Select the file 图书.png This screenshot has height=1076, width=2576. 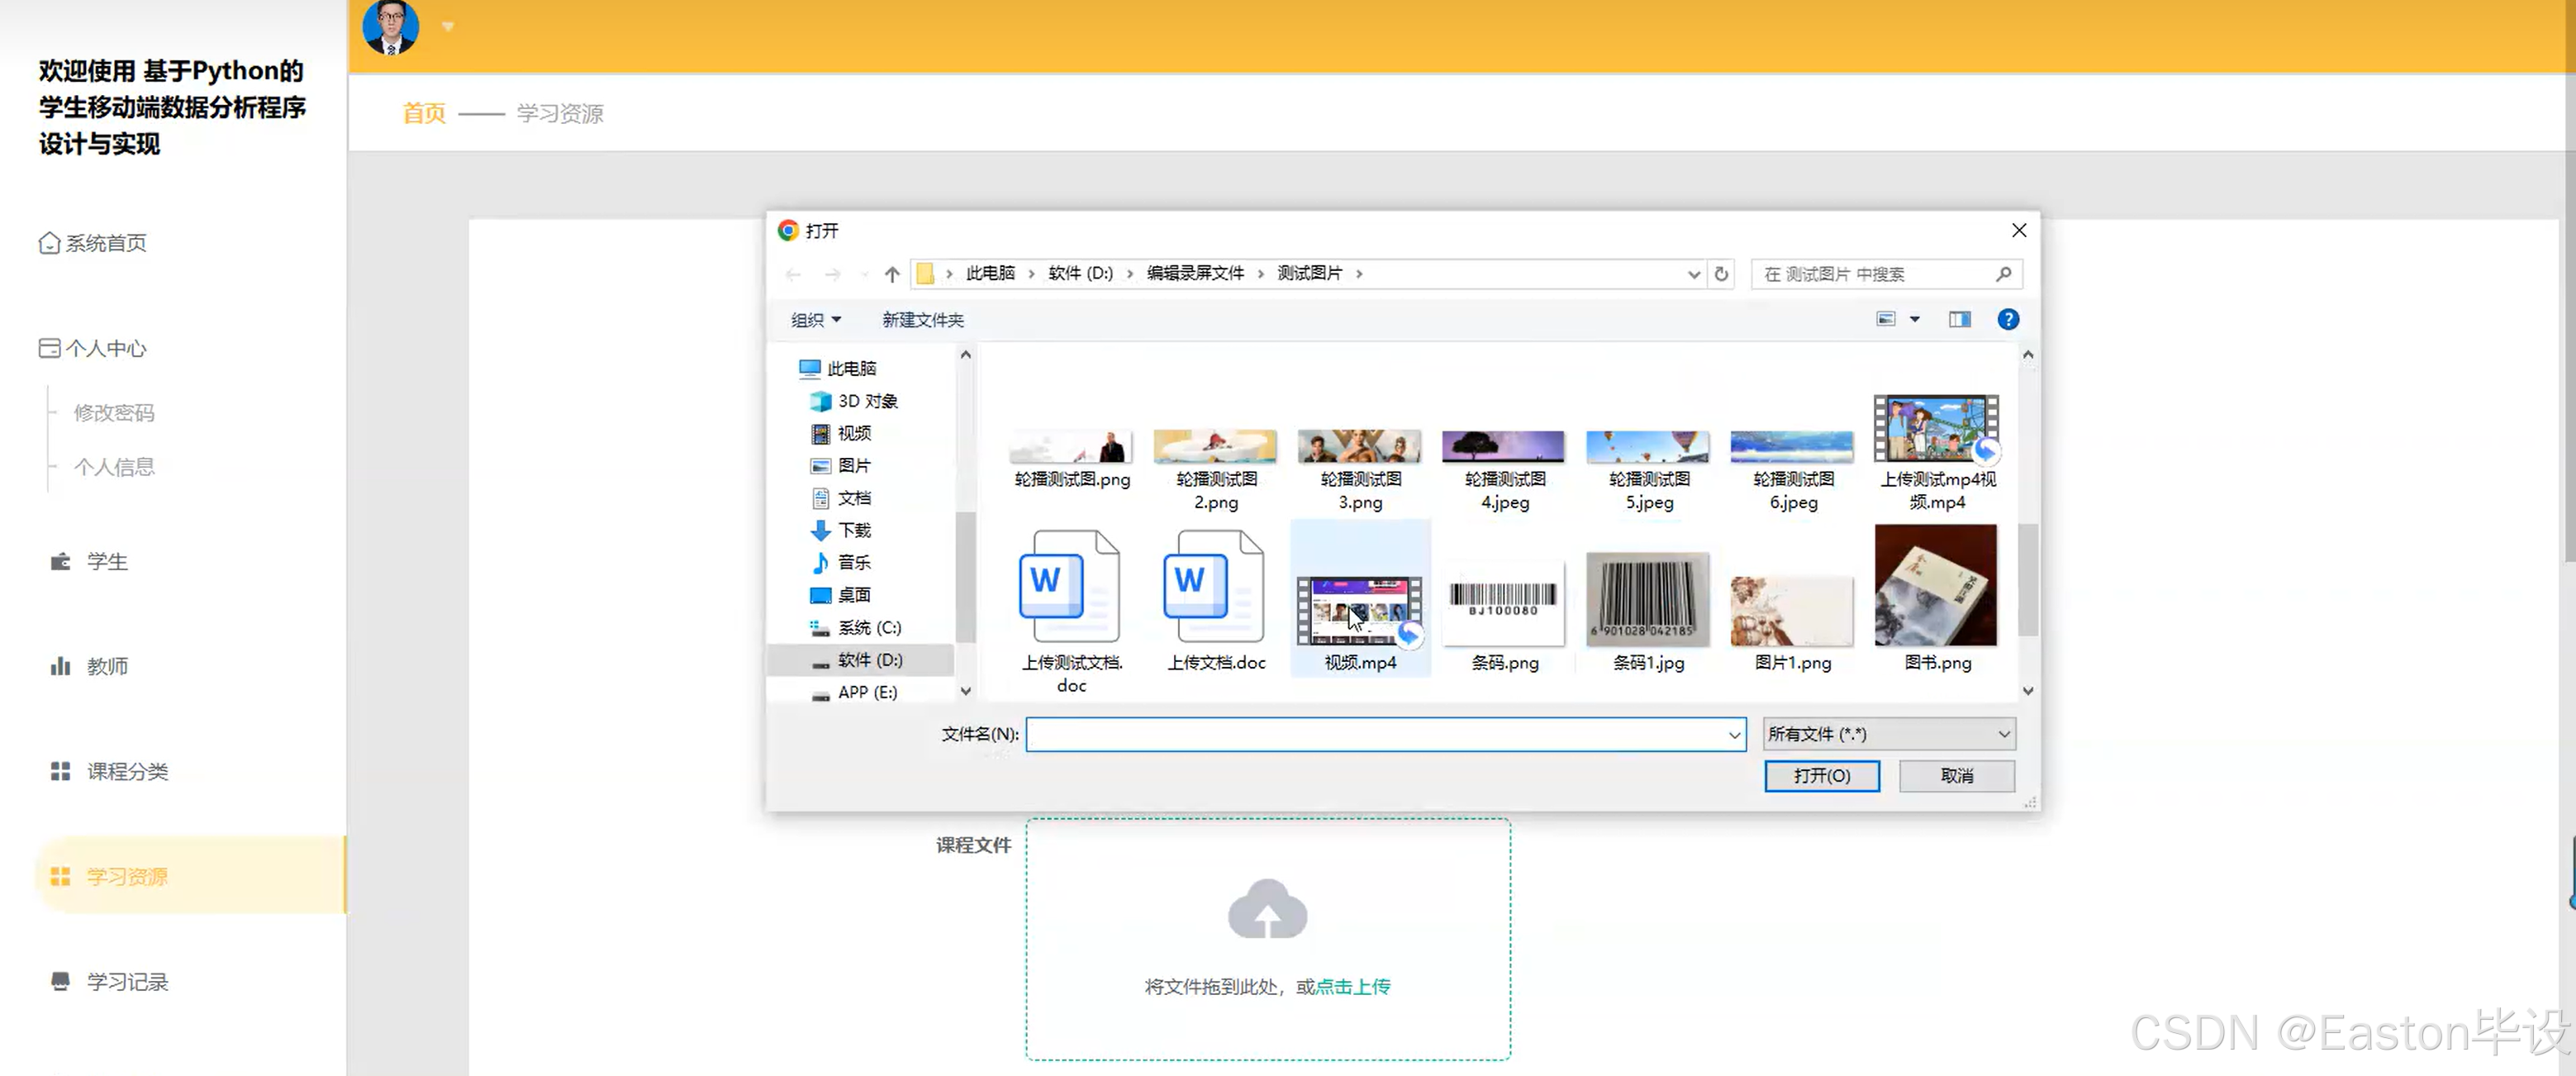point(1937,598)
